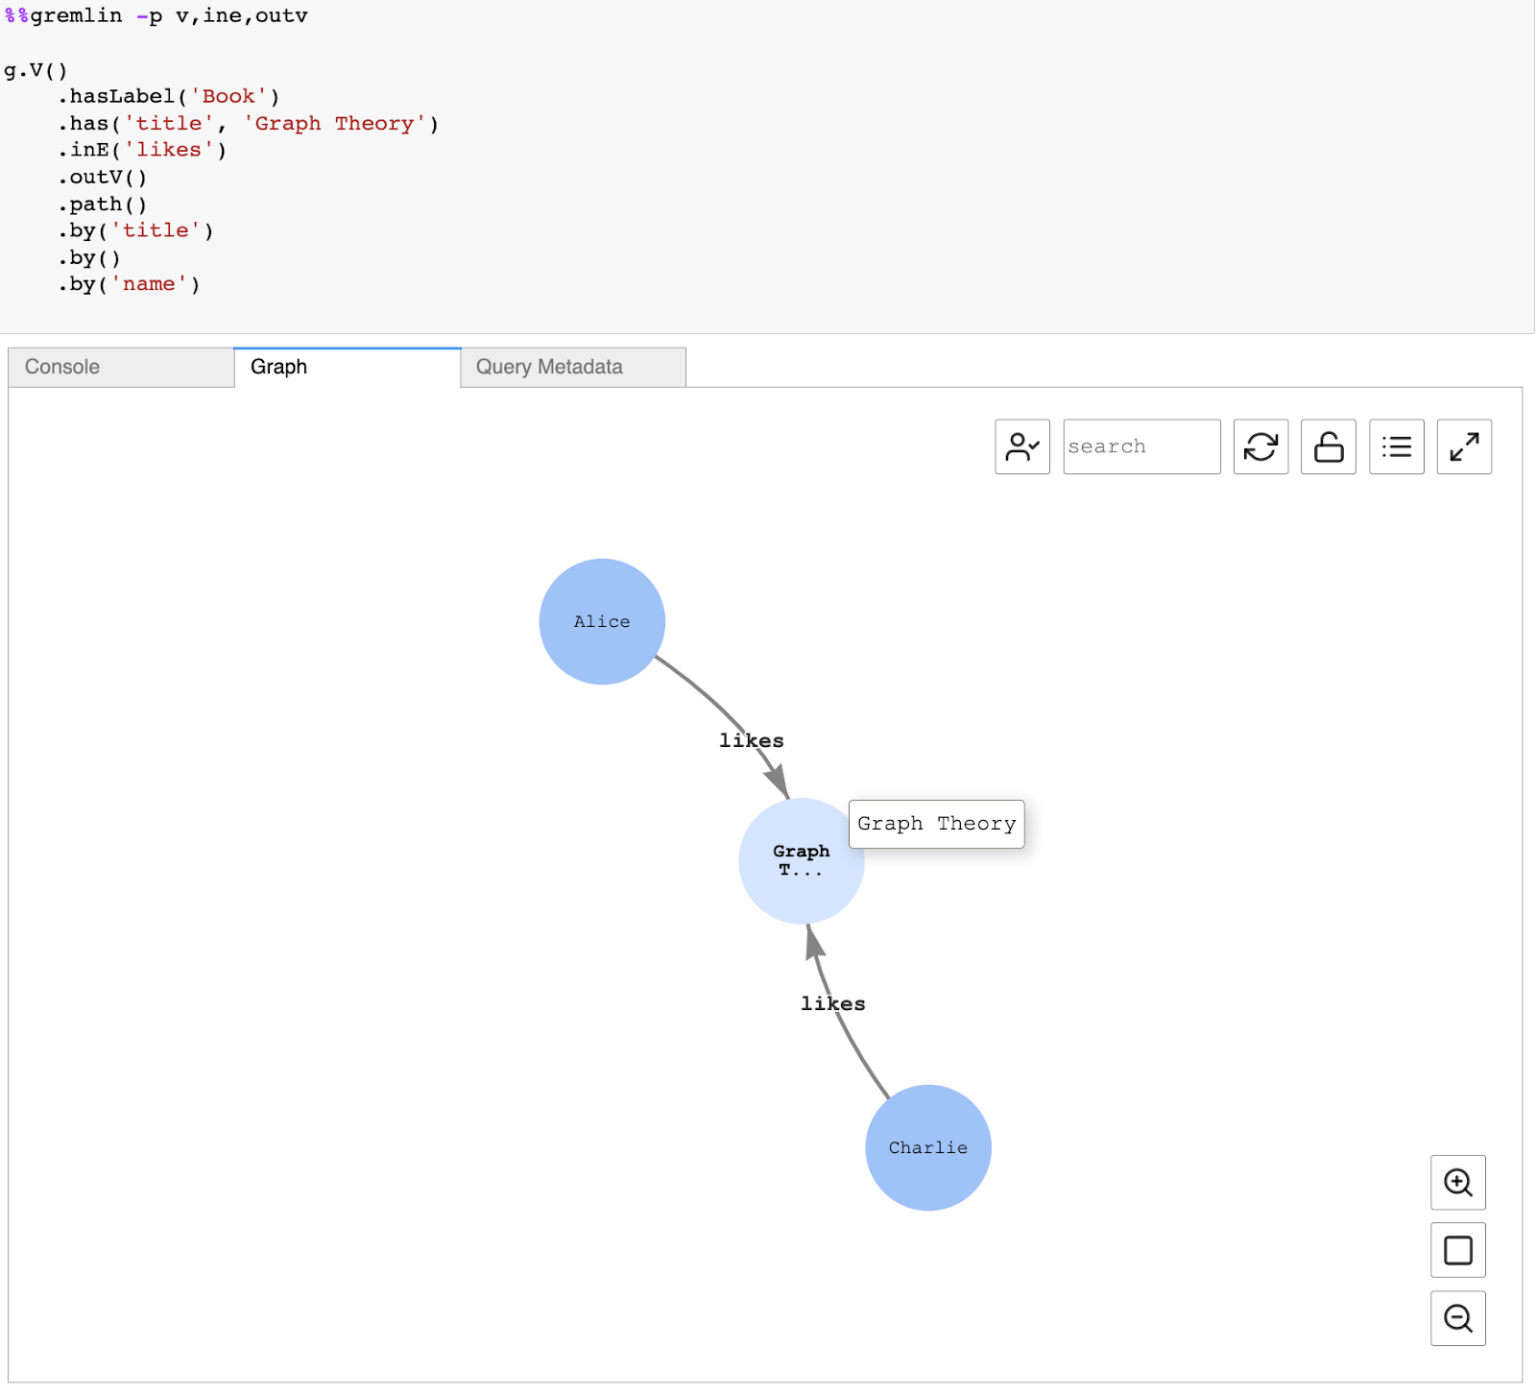The width and height of the screenshot is (1536, 1396).
Task: Zoom in using the magnifier plus icon
Action: pyautogui.click(x=1457, y=1182)
